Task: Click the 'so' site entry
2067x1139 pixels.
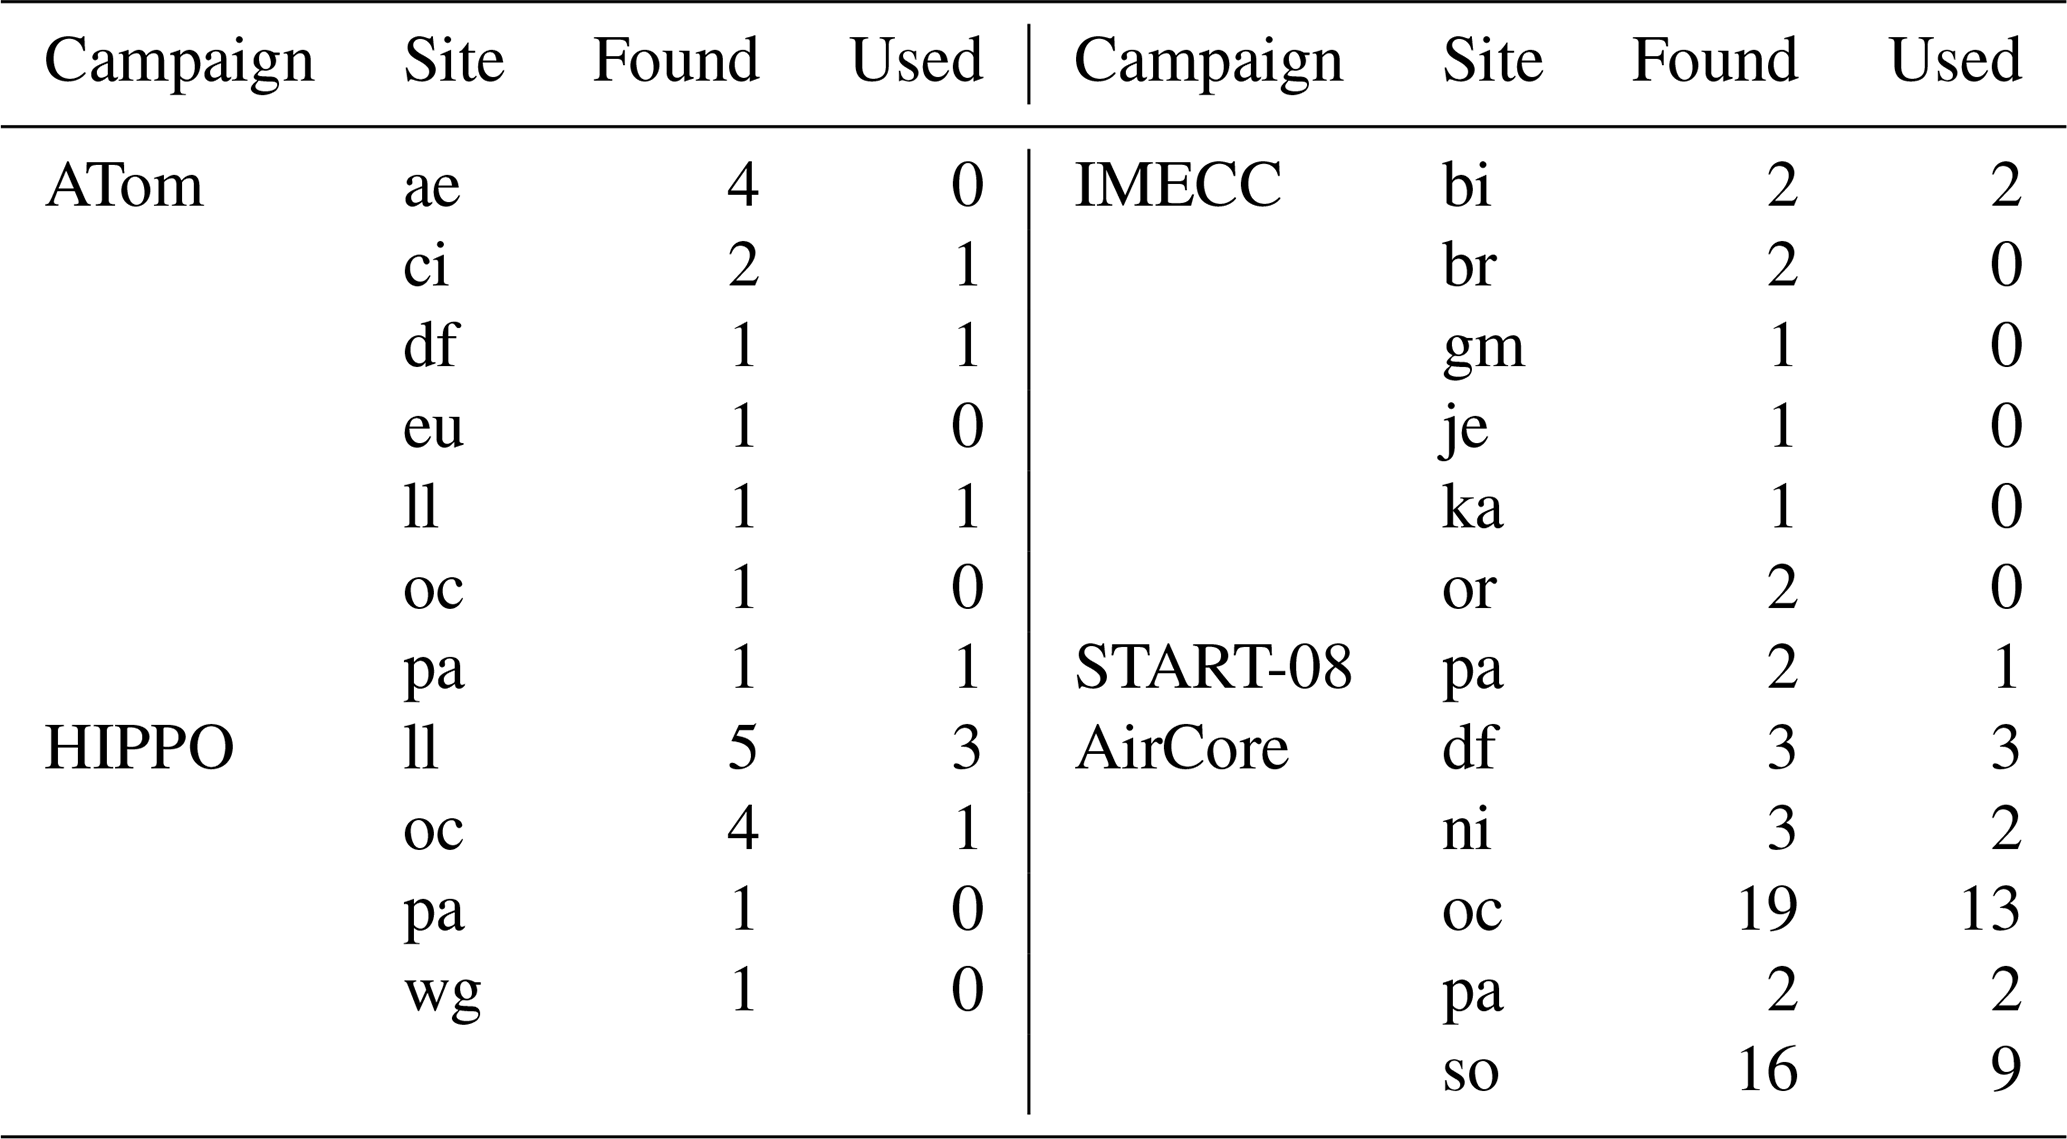Action: coord(1470,1071)
